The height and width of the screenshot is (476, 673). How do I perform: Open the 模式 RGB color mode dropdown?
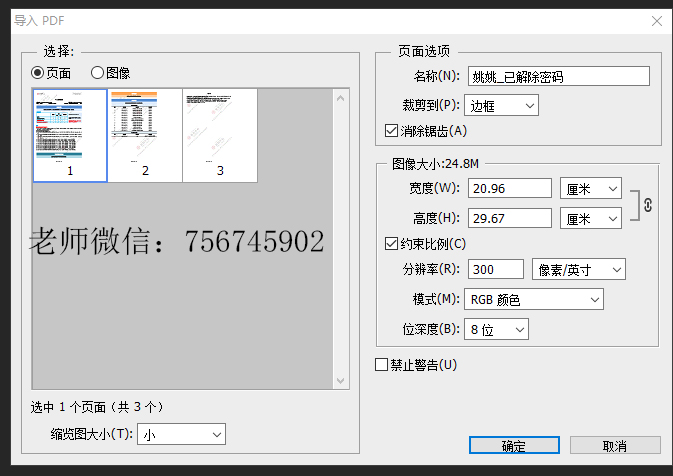(x=535, y=299)
